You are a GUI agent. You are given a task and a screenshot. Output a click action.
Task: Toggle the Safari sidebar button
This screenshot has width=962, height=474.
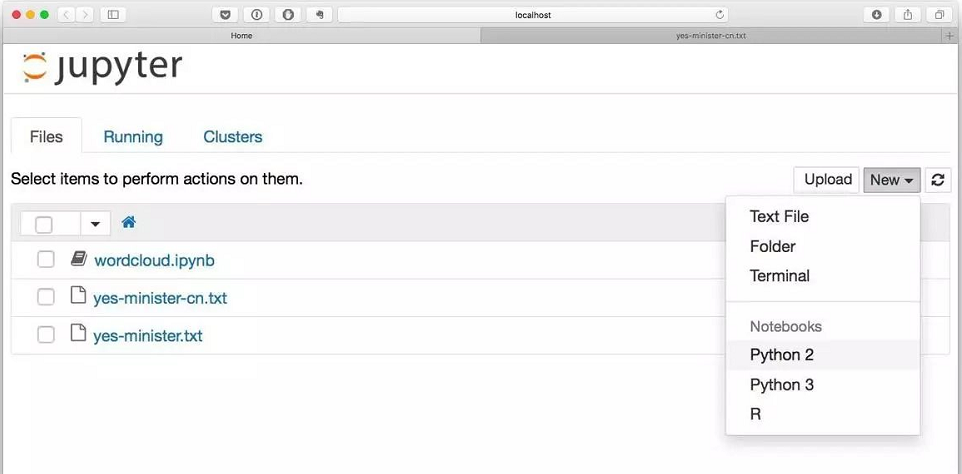[113, 15]
